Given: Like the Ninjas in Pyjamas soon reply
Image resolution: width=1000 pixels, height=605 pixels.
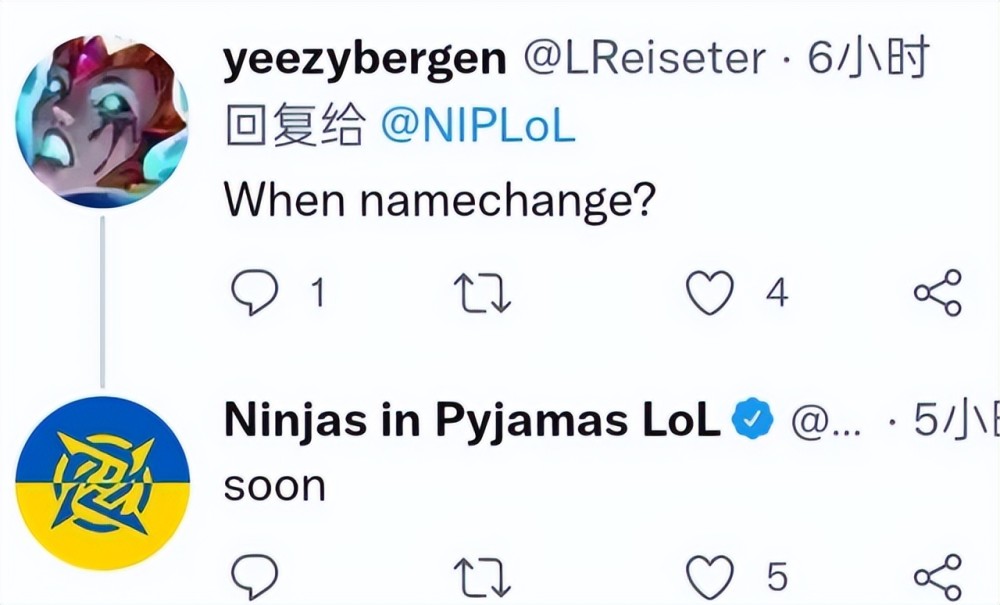Looking at the screenshot, I should [709, 577].
